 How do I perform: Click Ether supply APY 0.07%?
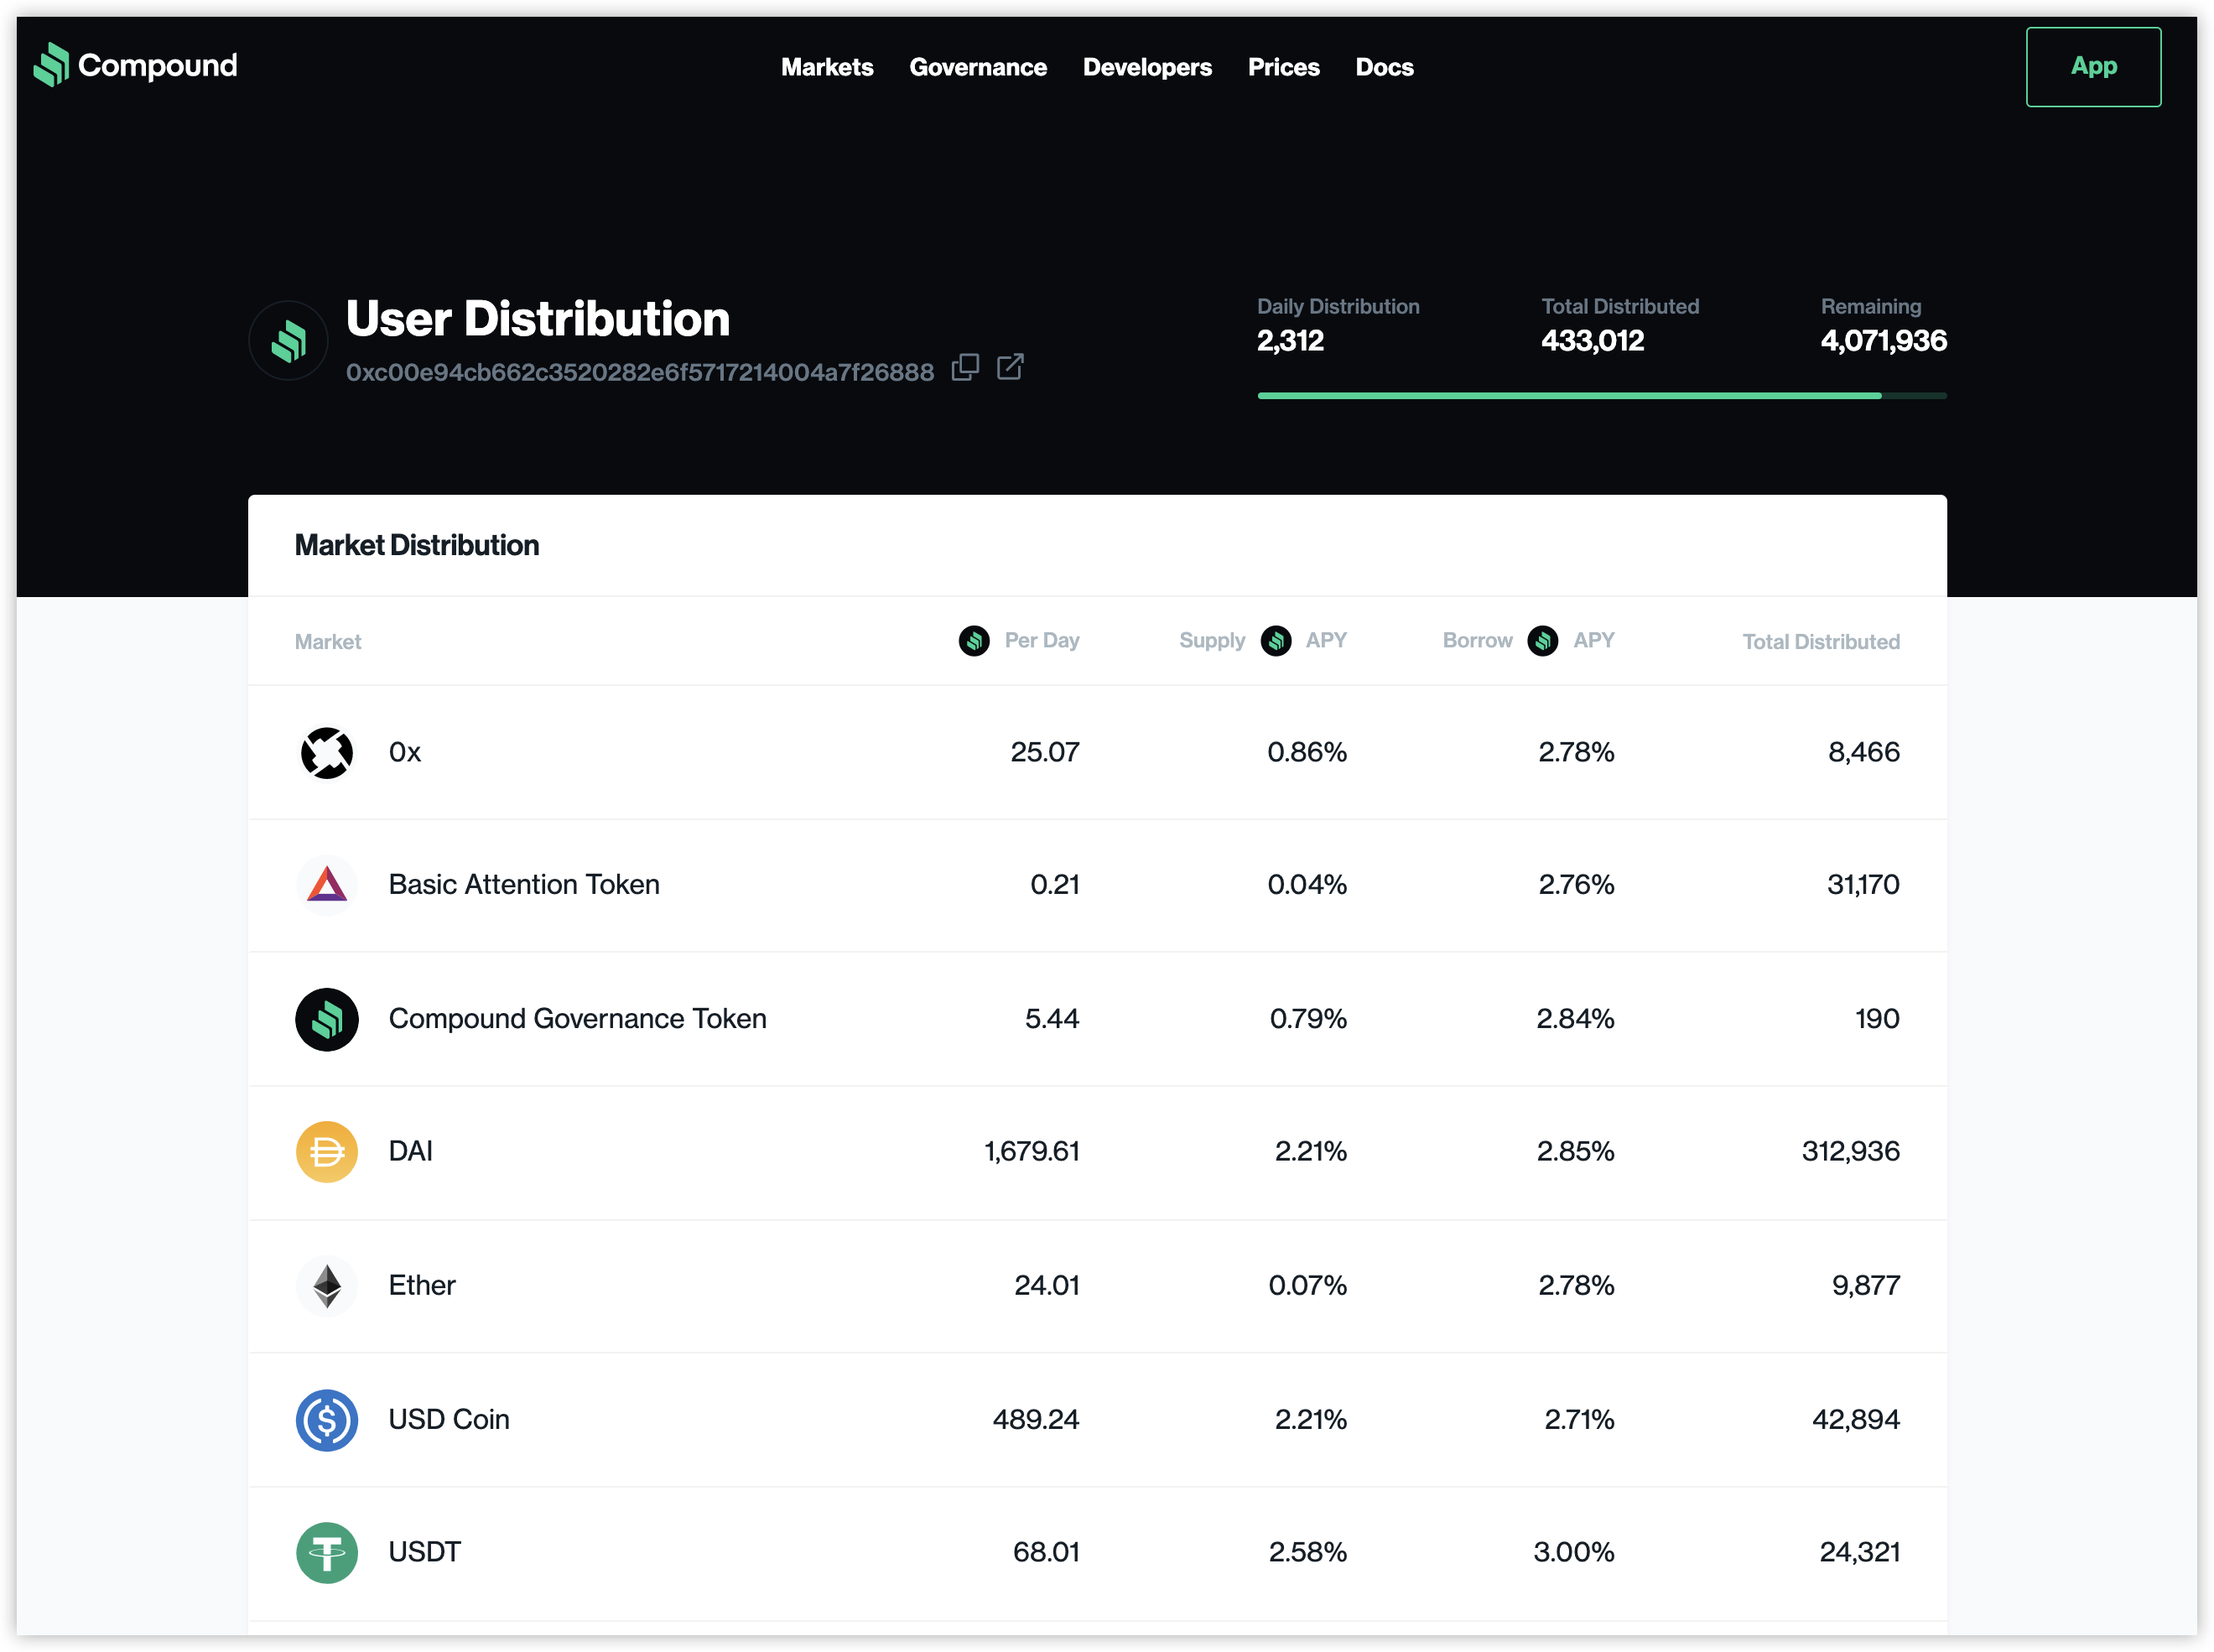[x=1307, y=1286]
